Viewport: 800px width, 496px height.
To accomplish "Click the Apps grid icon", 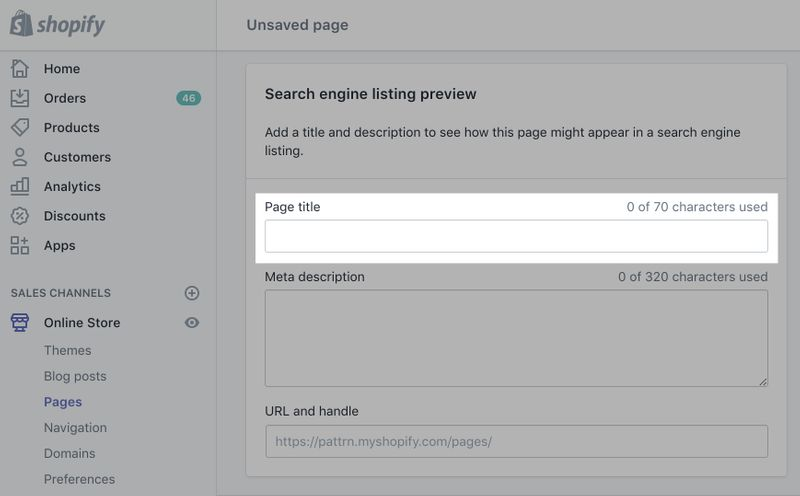I will (20, 245).
